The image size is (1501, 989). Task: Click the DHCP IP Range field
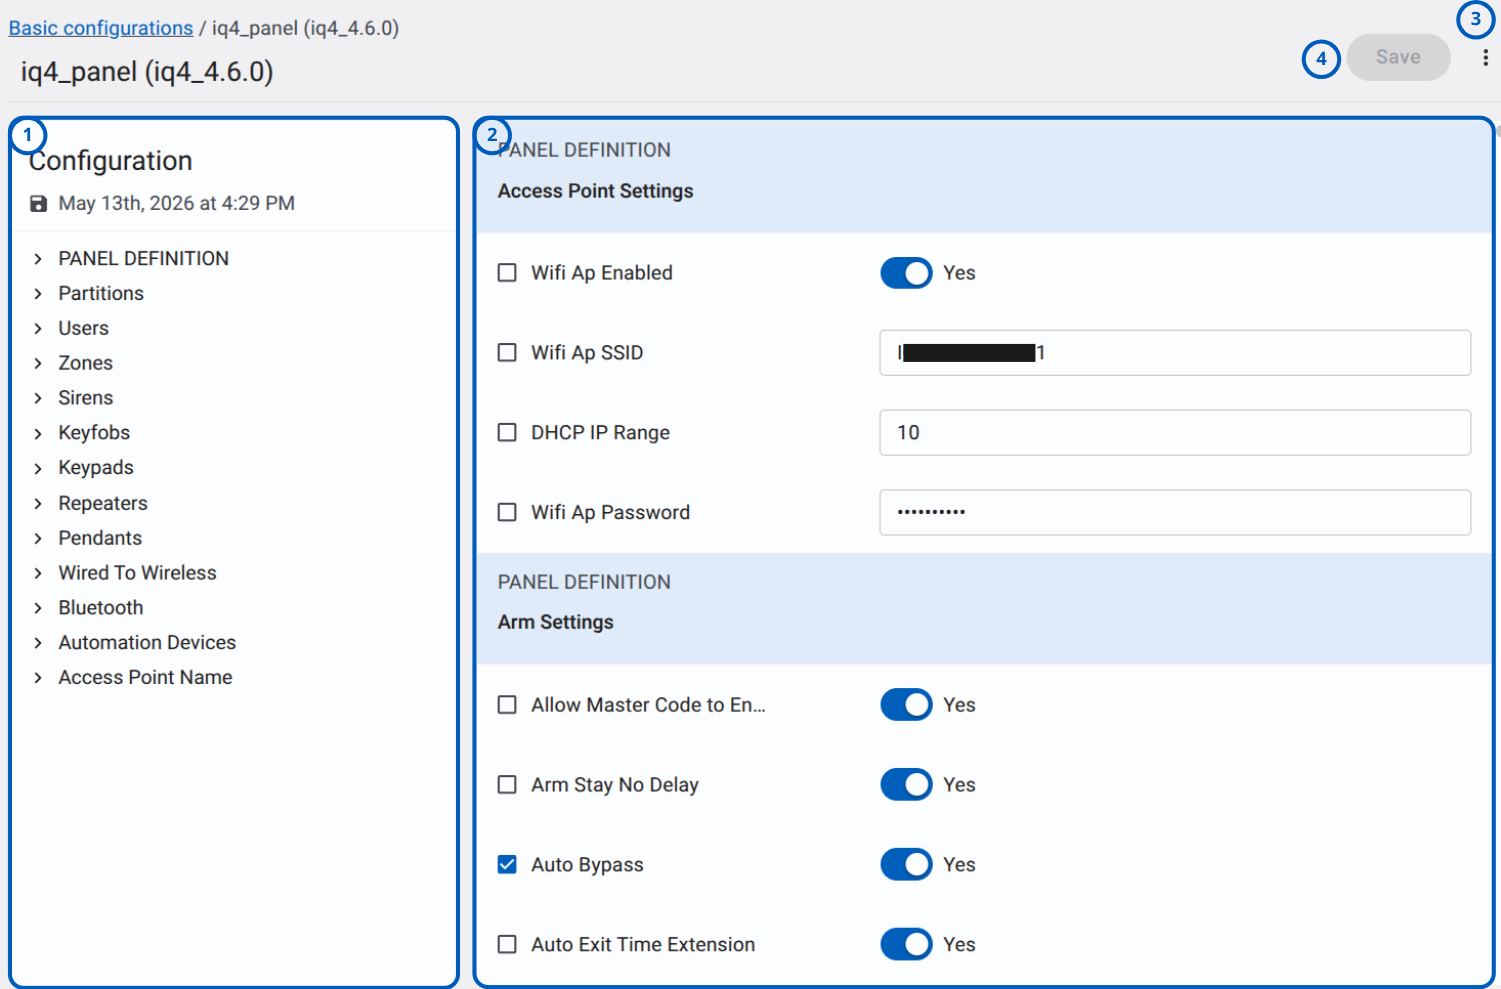coord(1175,433)
